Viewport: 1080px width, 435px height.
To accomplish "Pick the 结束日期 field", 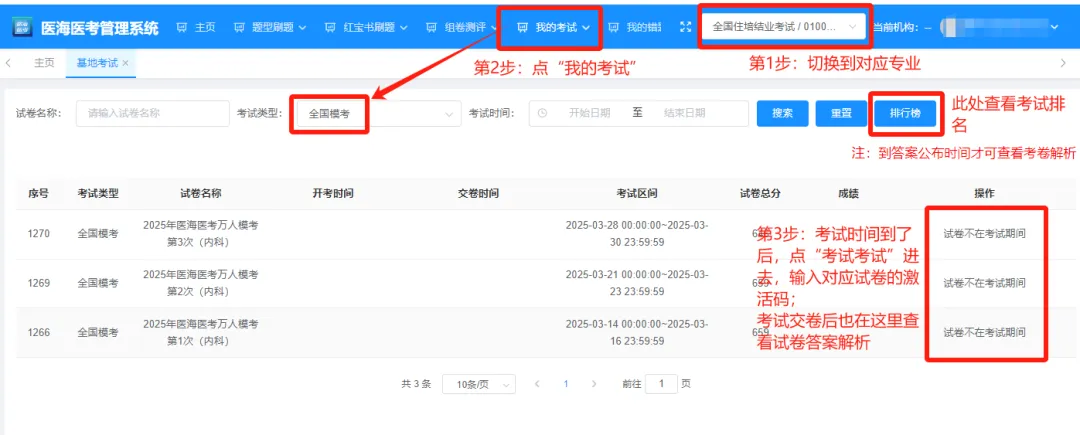I will pos(684,114).
